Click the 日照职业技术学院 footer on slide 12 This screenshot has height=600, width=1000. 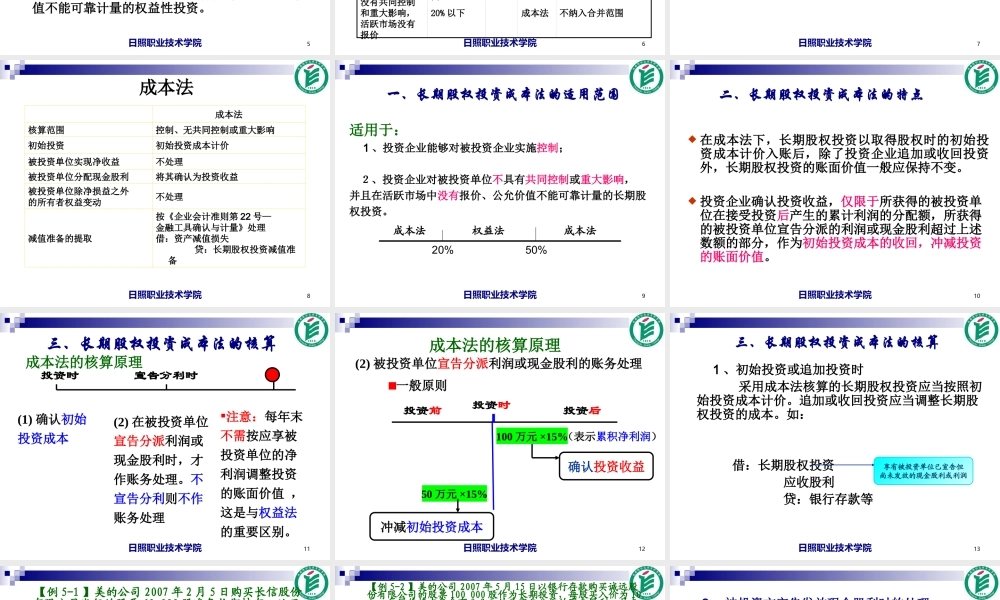point(500,547)
